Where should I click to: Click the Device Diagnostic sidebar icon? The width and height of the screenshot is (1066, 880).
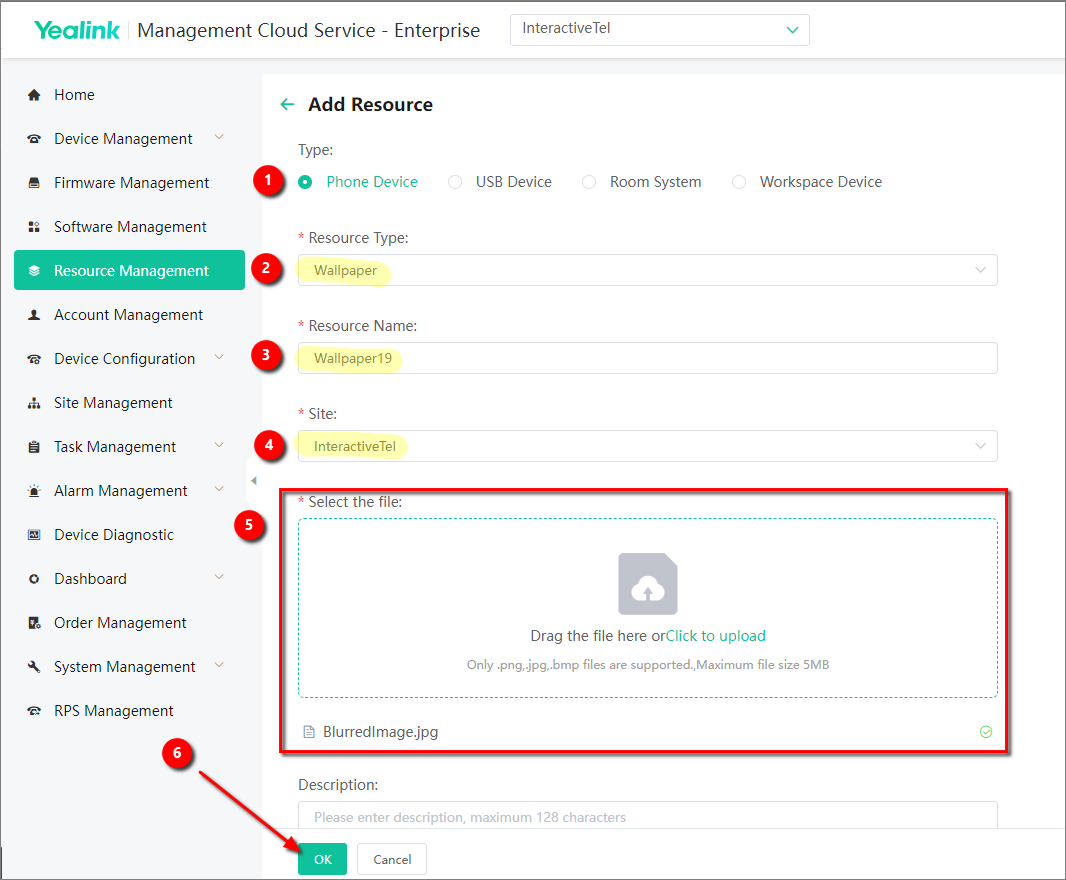[34, 535]
